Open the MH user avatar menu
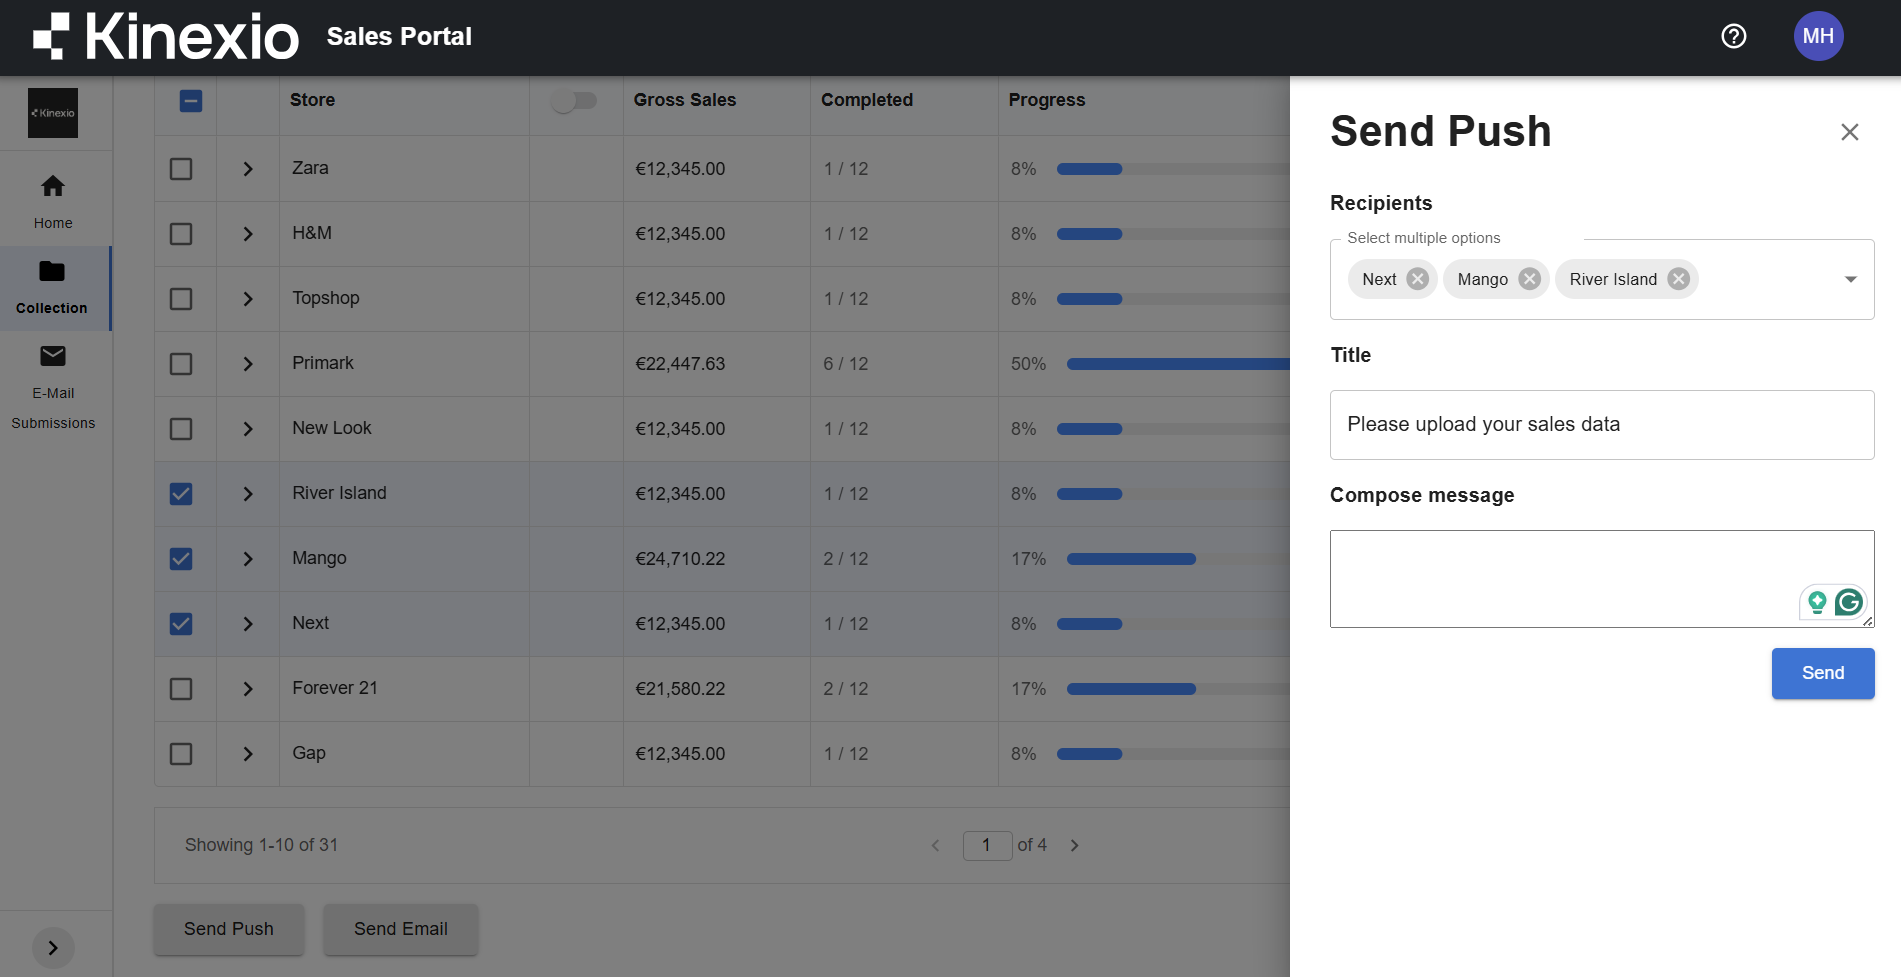Viewport: 1901px width, 977px height. 1817,37
